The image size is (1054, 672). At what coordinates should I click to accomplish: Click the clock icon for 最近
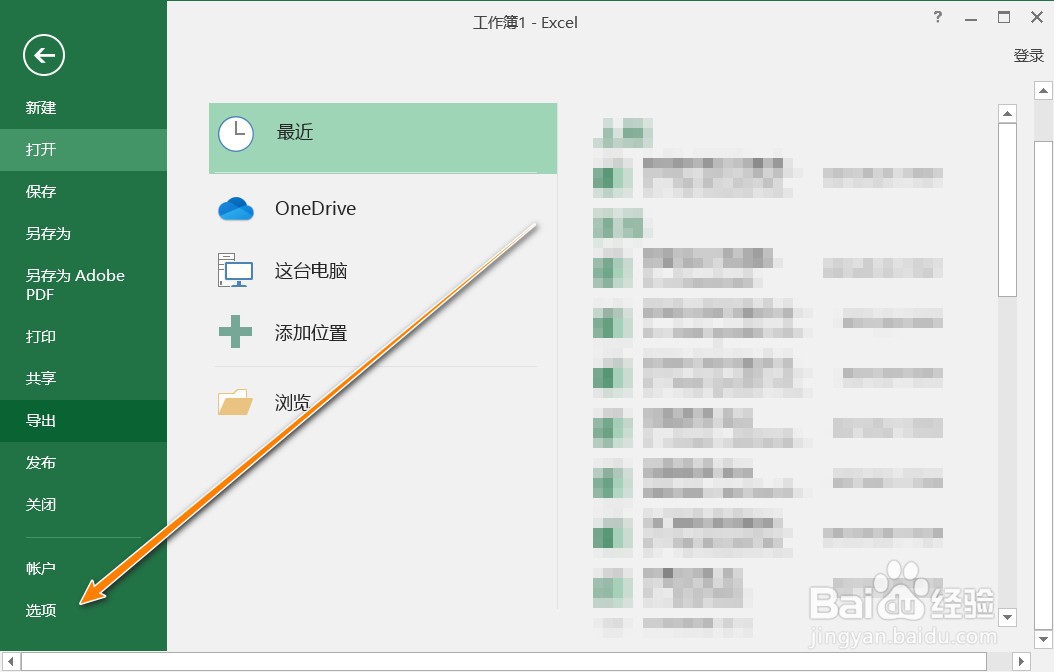236,134
